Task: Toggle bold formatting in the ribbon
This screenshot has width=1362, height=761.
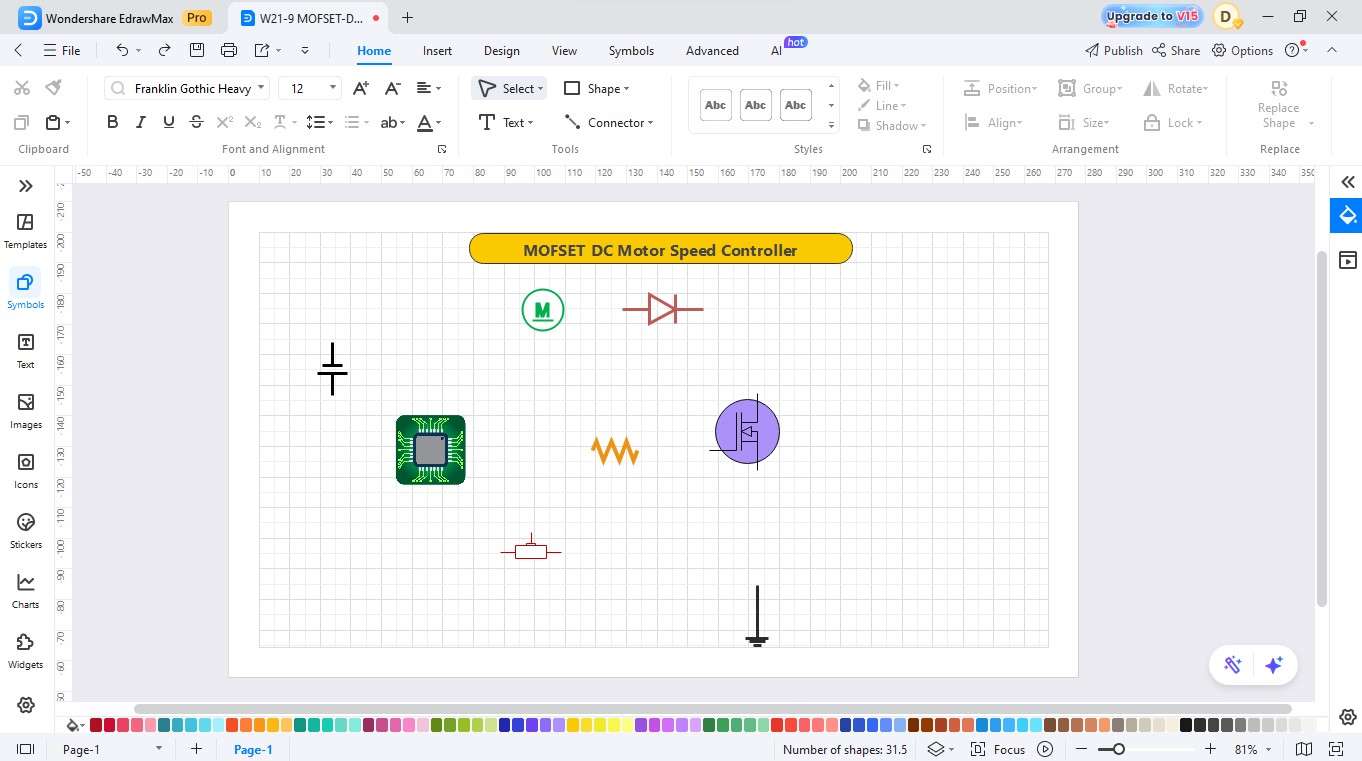Action: pyautogui.click(x=112, y=122)
